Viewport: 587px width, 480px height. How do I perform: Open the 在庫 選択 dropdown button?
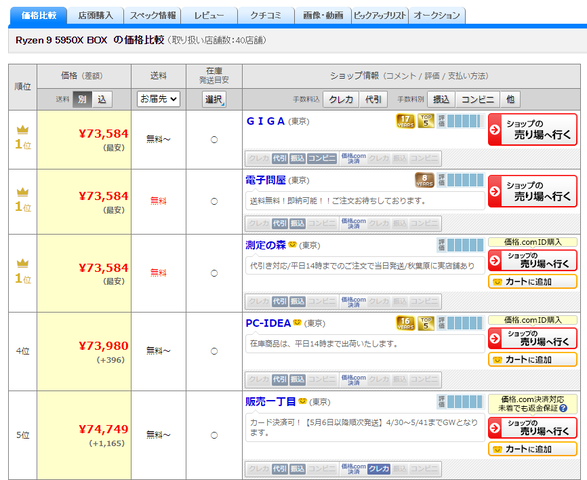coord(214,99)
